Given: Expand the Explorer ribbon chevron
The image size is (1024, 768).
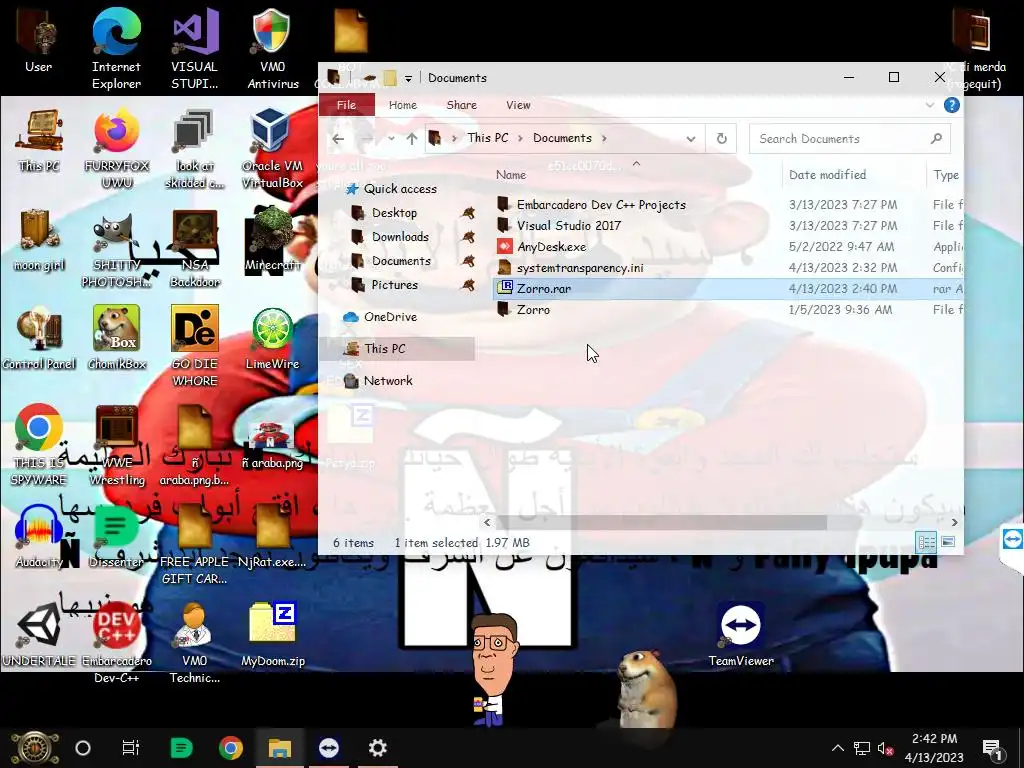Looking at the screenshot, I should click(x=930, y=105).
